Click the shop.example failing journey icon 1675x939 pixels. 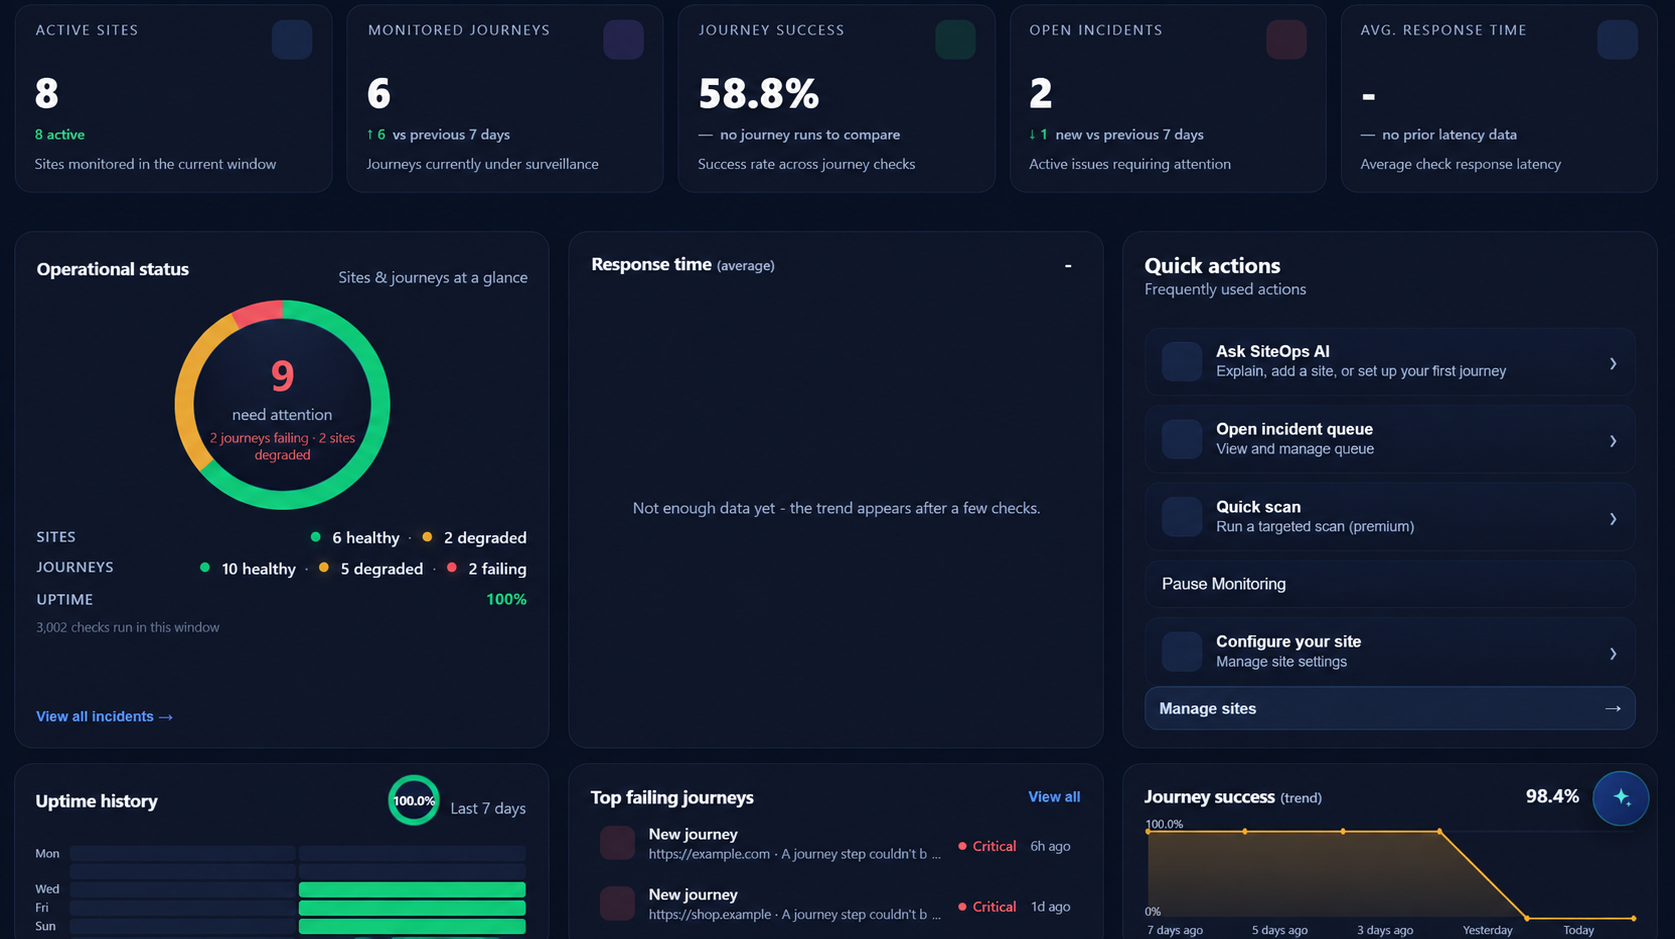tap(617, 903)
